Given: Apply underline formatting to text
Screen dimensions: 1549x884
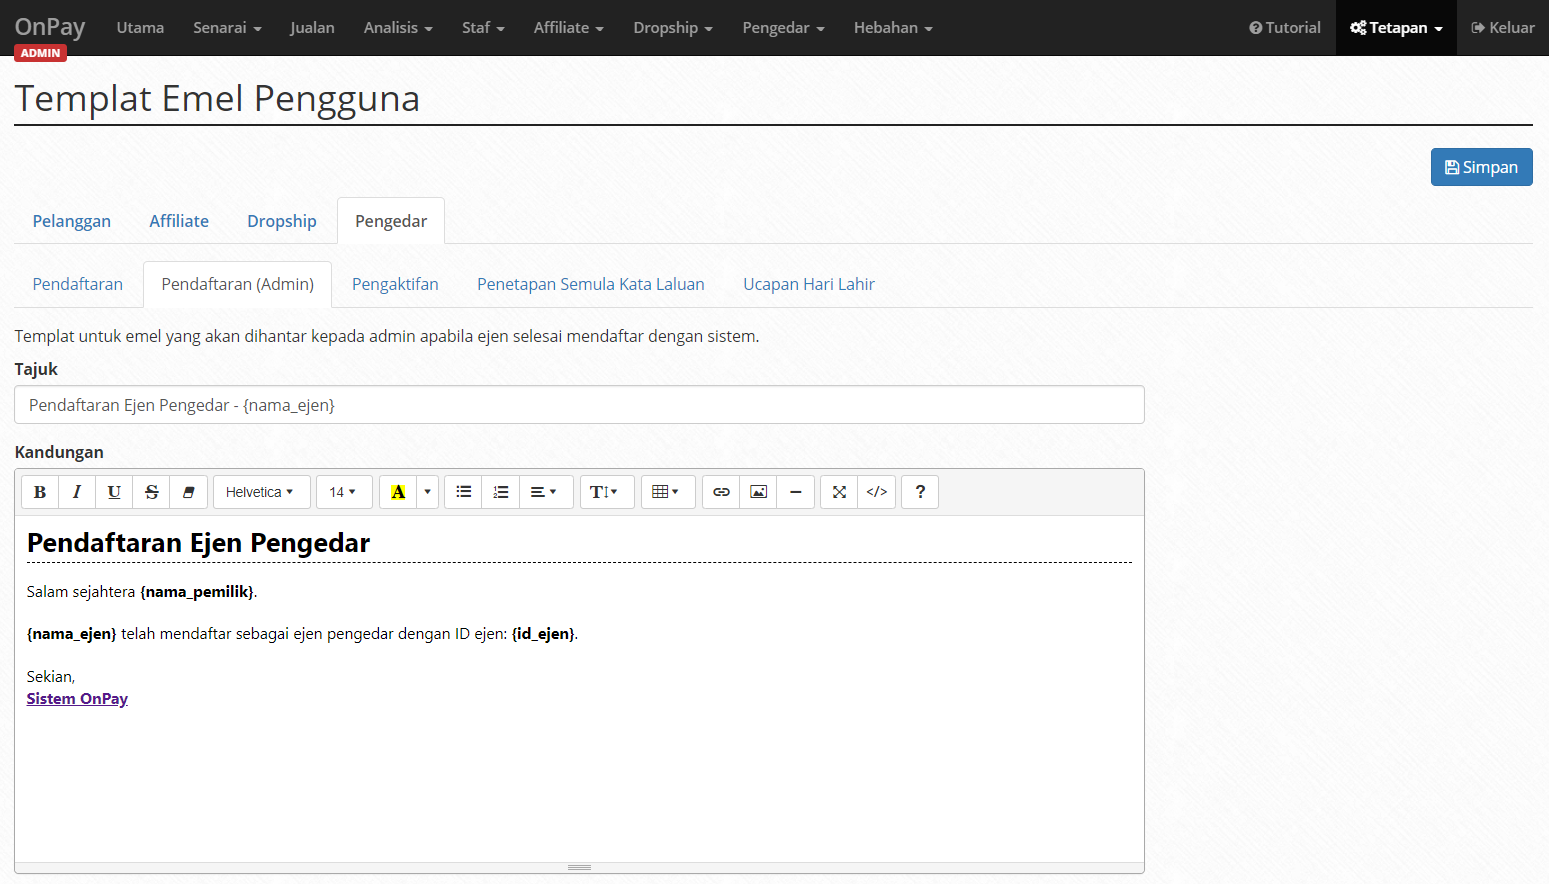Looking at the screenshot, I should point(114,492).
